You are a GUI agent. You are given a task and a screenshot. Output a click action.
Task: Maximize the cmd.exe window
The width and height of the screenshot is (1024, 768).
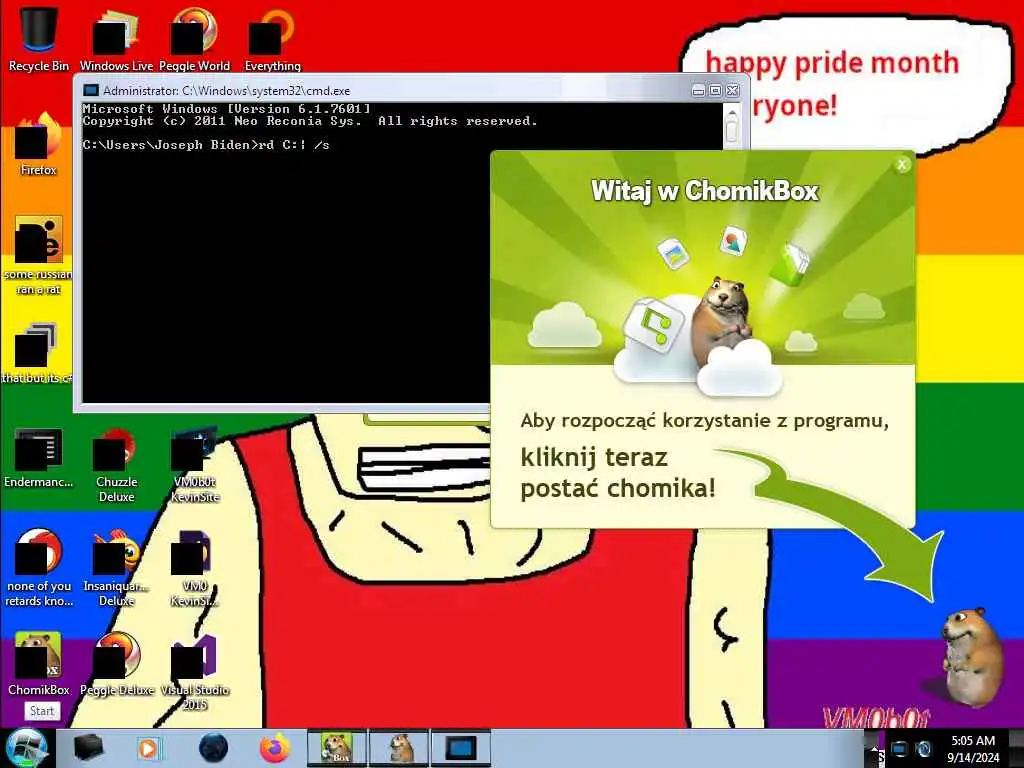click(715, 91)
